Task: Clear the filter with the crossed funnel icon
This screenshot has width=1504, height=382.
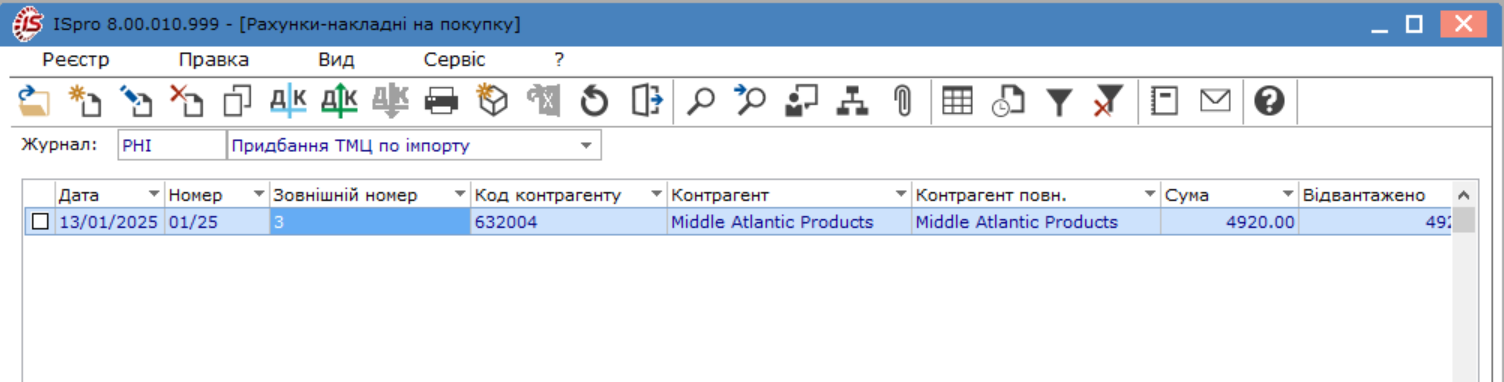Action: [x=1108, y=101]
